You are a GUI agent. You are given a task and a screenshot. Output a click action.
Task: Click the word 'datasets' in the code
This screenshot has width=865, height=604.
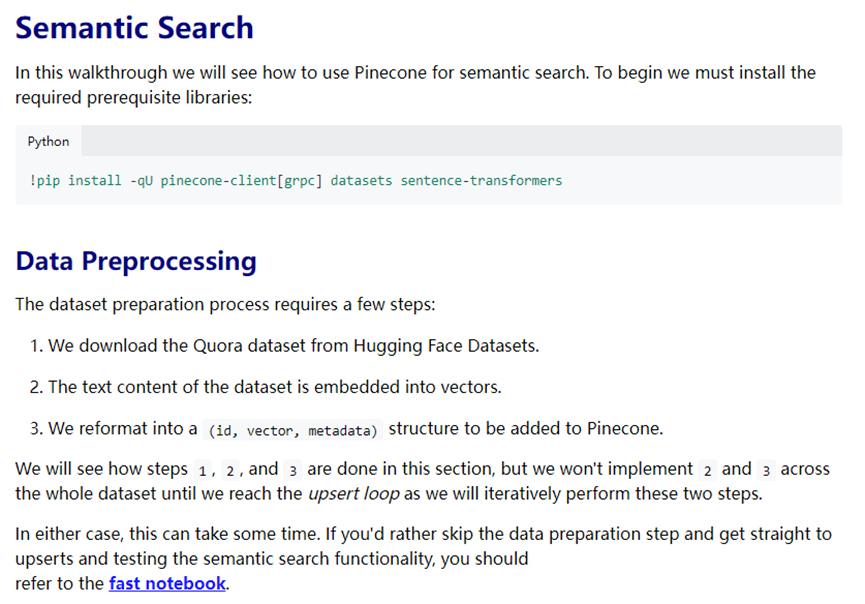pyautogui.click(x=361, y=181)
